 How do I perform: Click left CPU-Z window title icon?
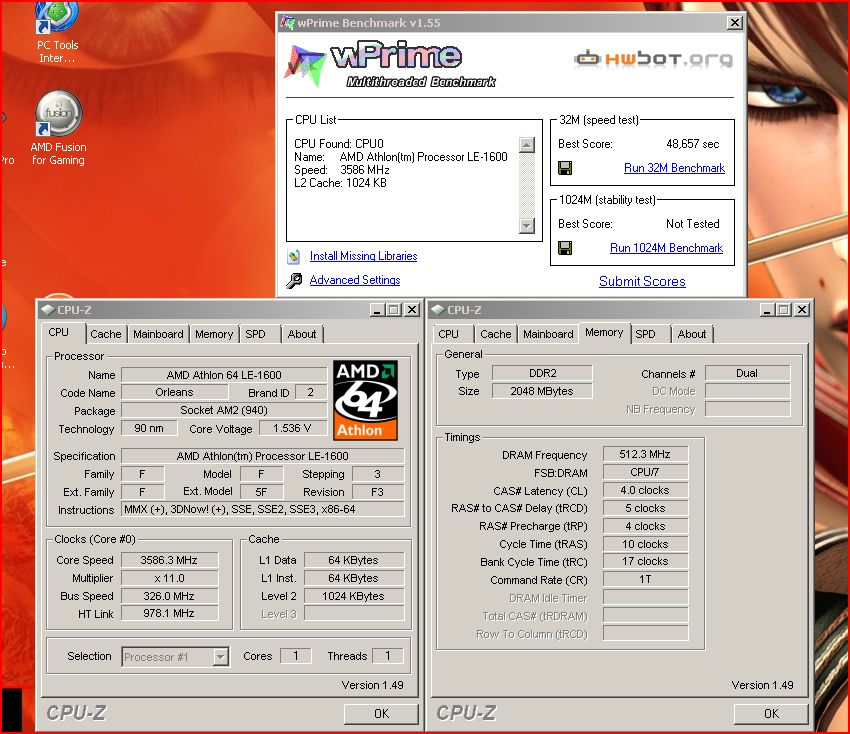48,310
